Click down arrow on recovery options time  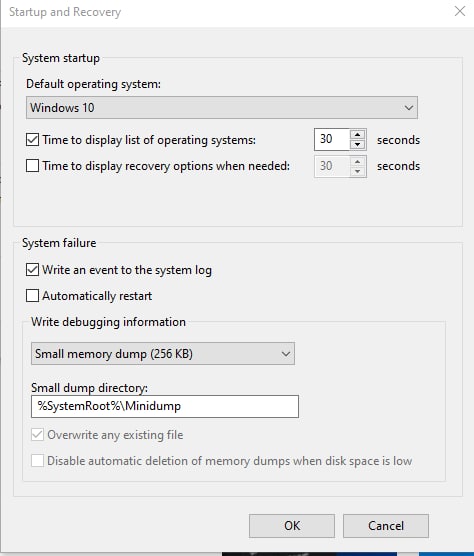point(357,171)
